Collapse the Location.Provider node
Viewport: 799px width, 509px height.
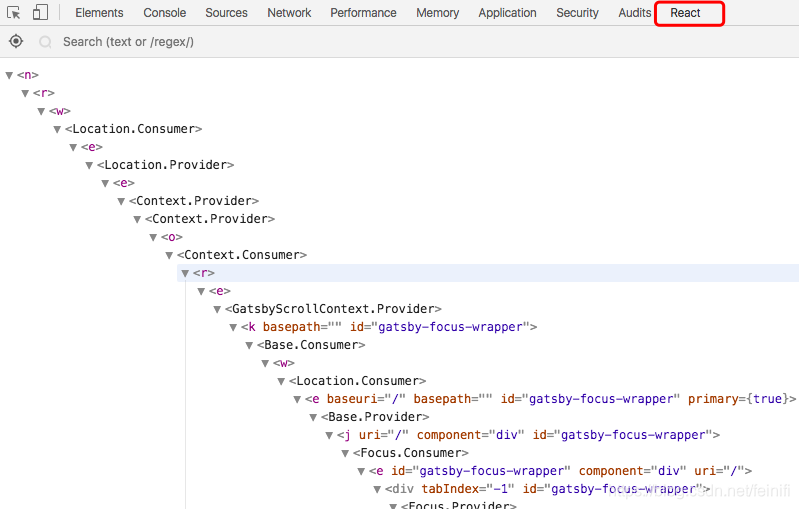[89, 165]
